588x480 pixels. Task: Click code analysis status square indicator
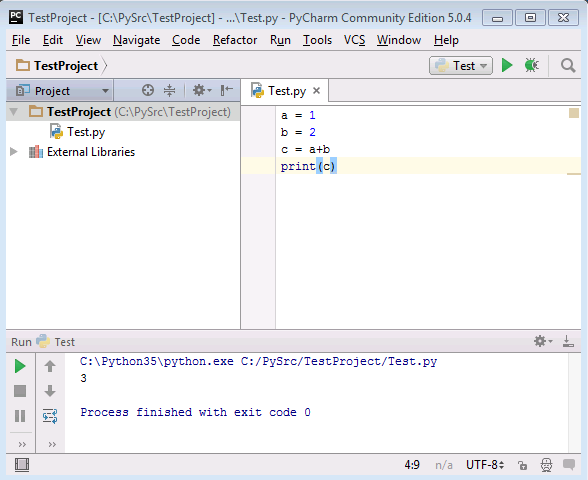(x=574, y=112)
